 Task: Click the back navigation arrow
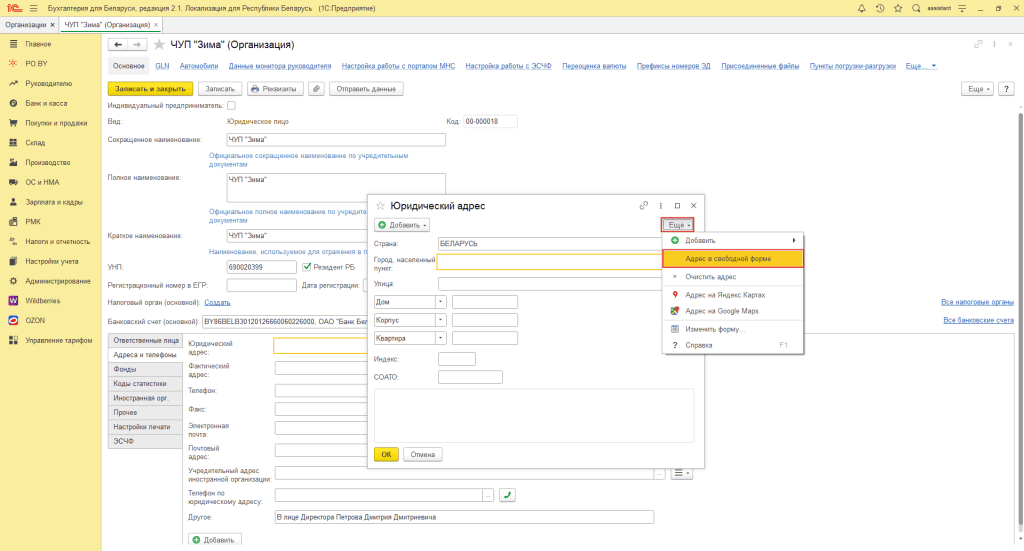117,45
